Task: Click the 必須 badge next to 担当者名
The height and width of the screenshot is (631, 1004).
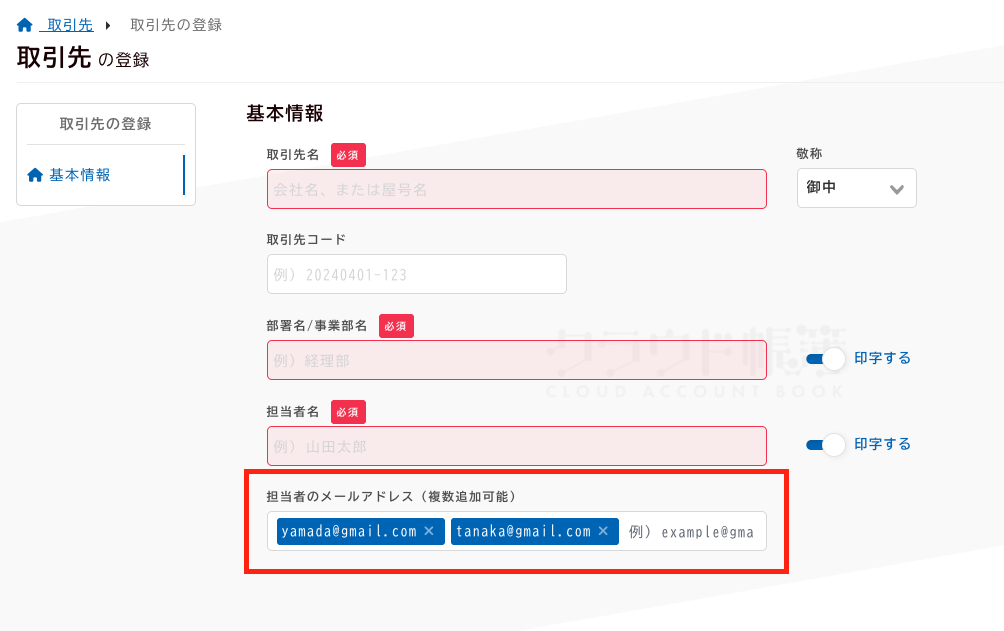Action: [348, 412]
